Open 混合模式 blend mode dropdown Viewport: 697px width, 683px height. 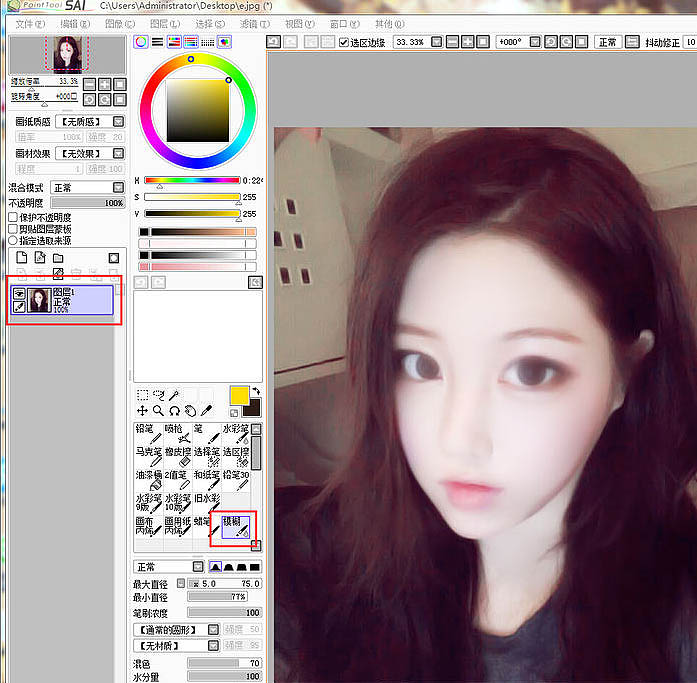[118, 188]
